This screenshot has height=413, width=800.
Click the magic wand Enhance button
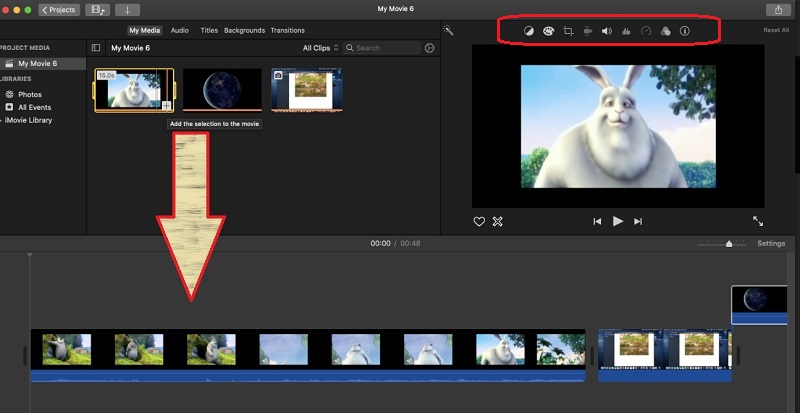[448, 30]
